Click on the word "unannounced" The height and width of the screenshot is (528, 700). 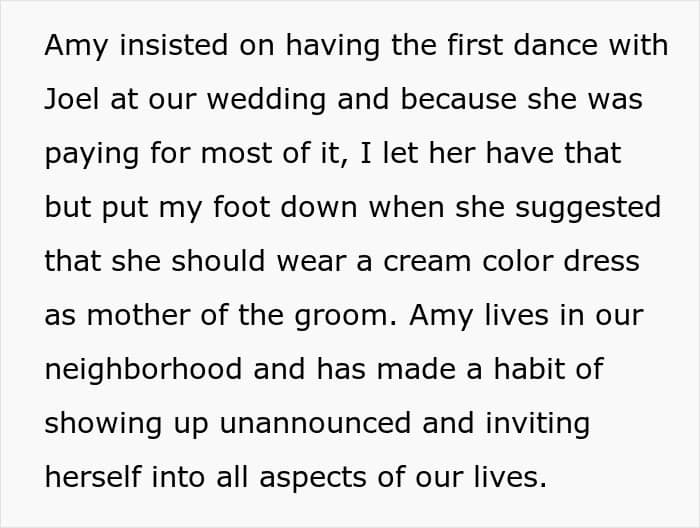point(315,424)
